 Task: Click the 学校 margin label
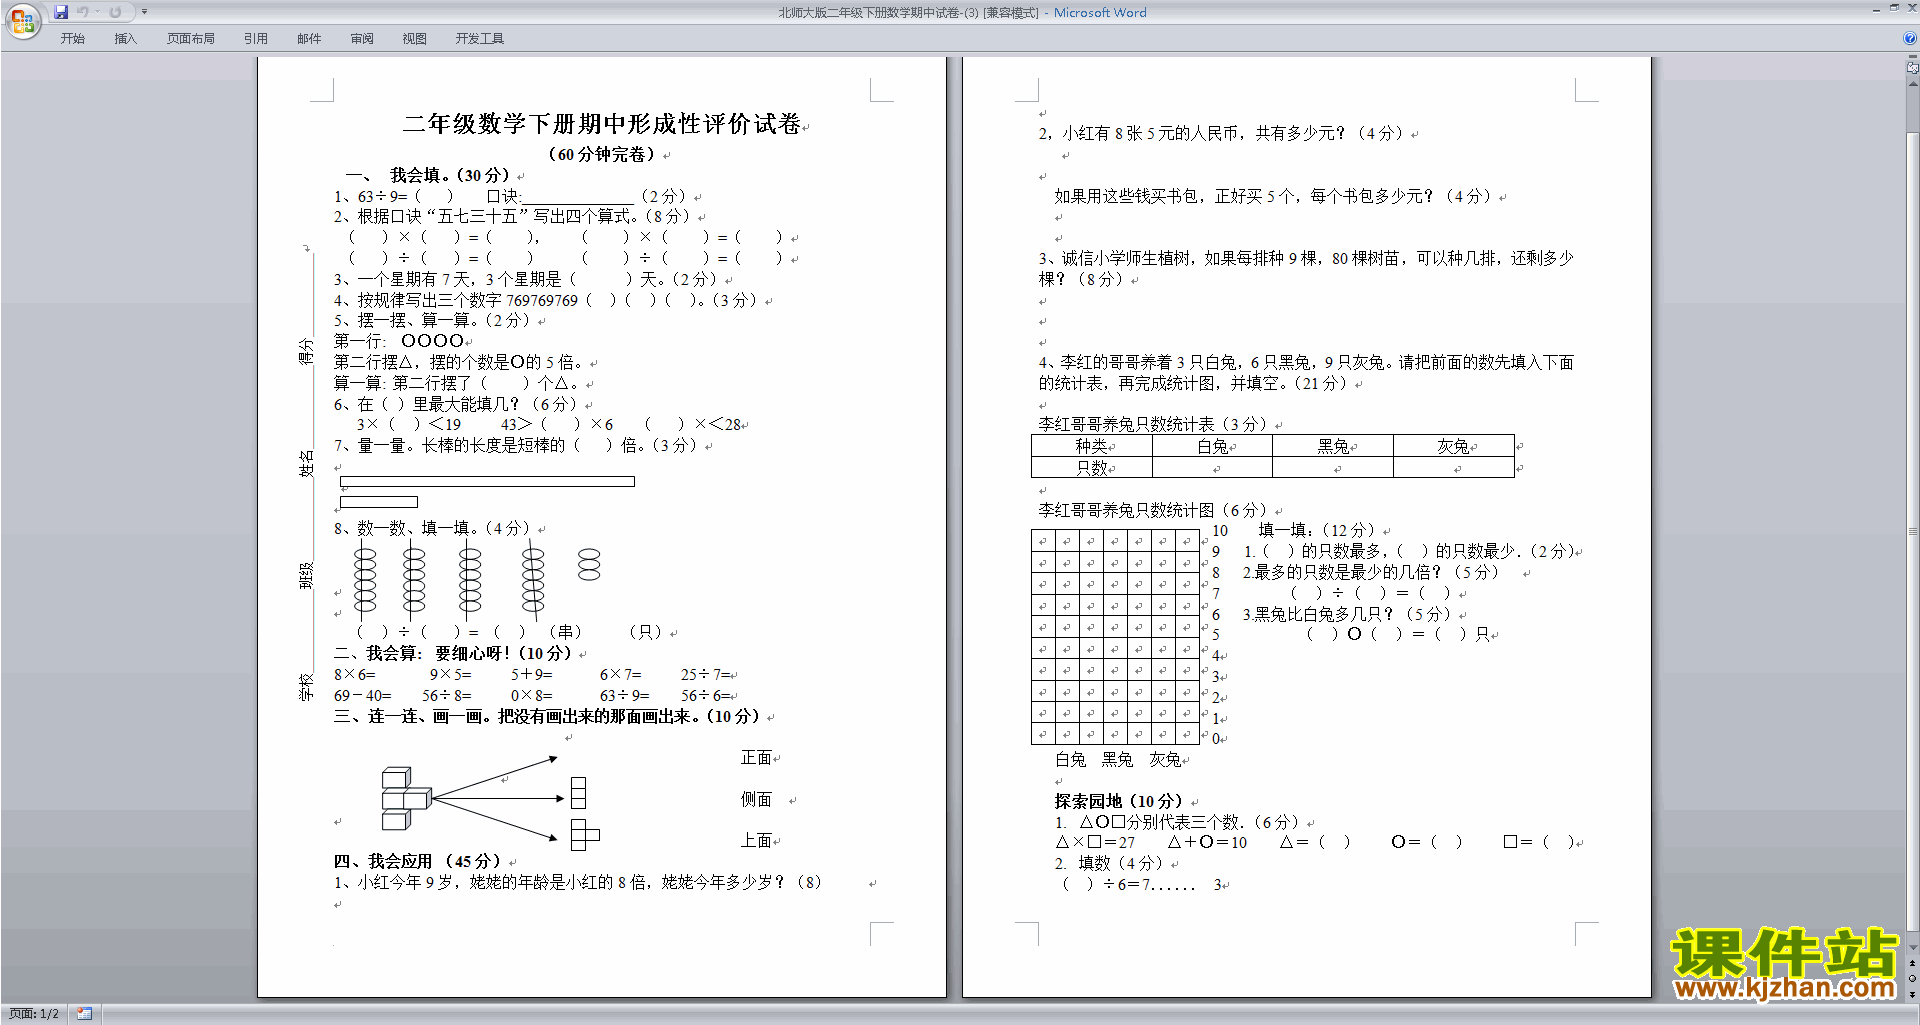tap(306, 687)
